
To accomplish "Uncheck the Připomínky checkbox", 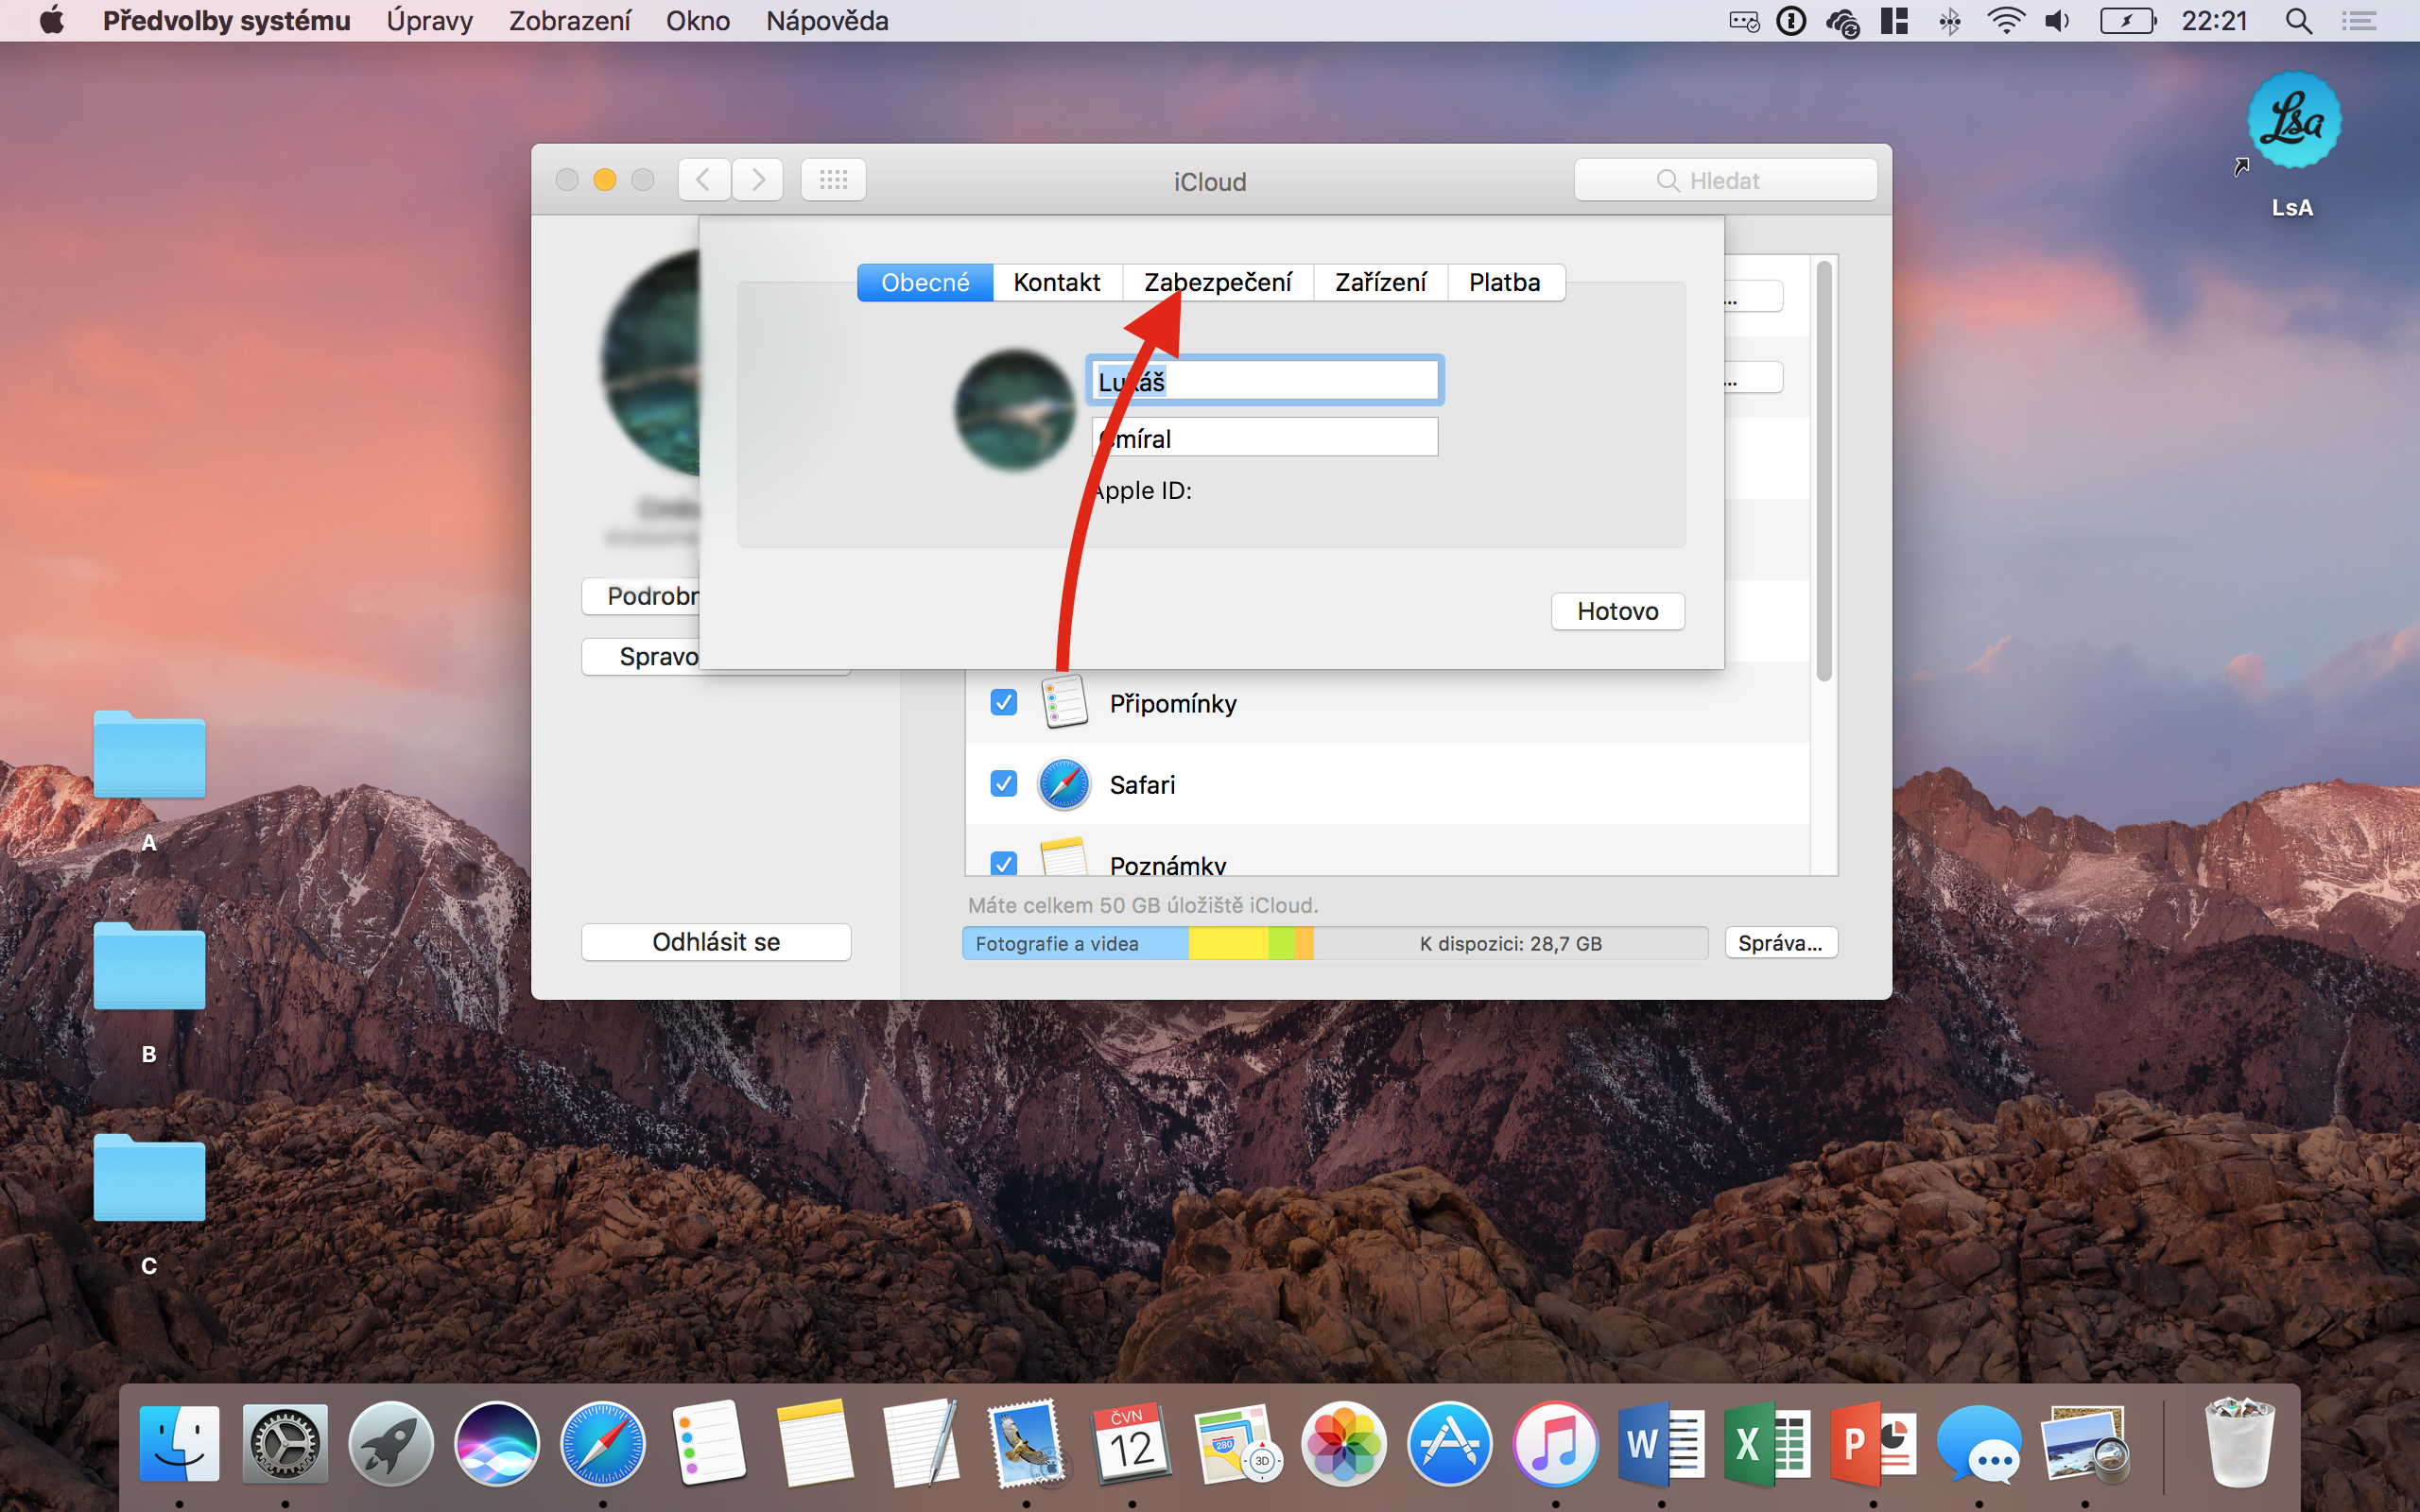I will click(1003, 703).
